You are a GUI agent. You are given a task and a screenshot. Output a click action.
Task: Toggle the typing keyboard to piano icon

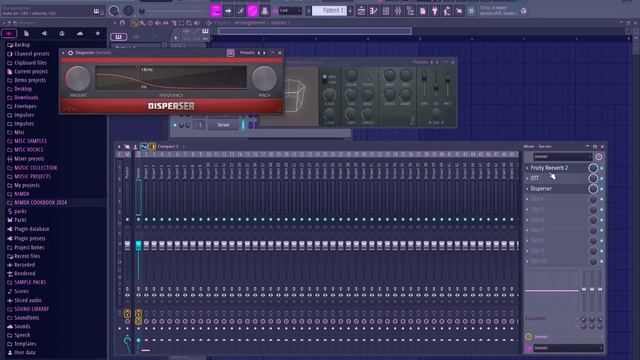(97, 11)
